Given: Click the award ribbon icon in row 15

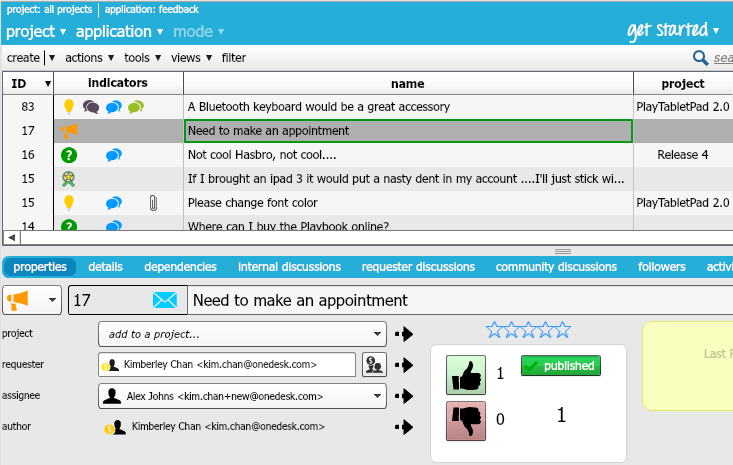Looking at the screenshot, I should 69,179.
